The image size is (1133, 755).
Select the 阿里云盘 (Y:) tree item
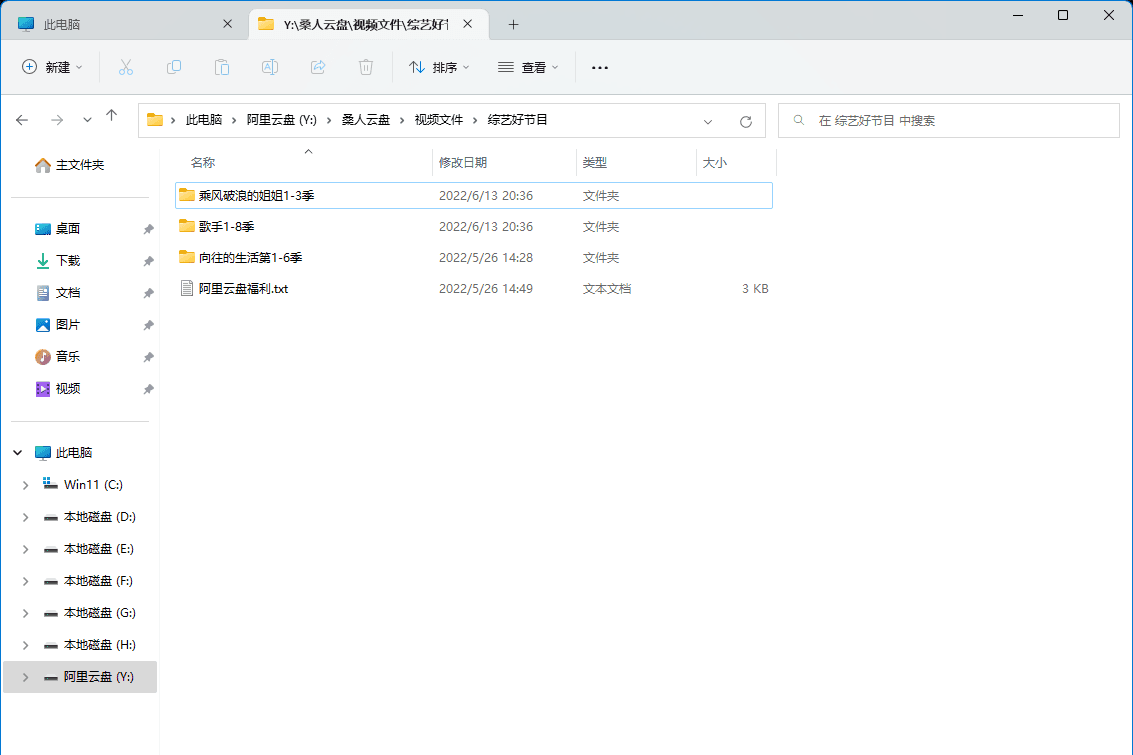[x=80, y=677]
